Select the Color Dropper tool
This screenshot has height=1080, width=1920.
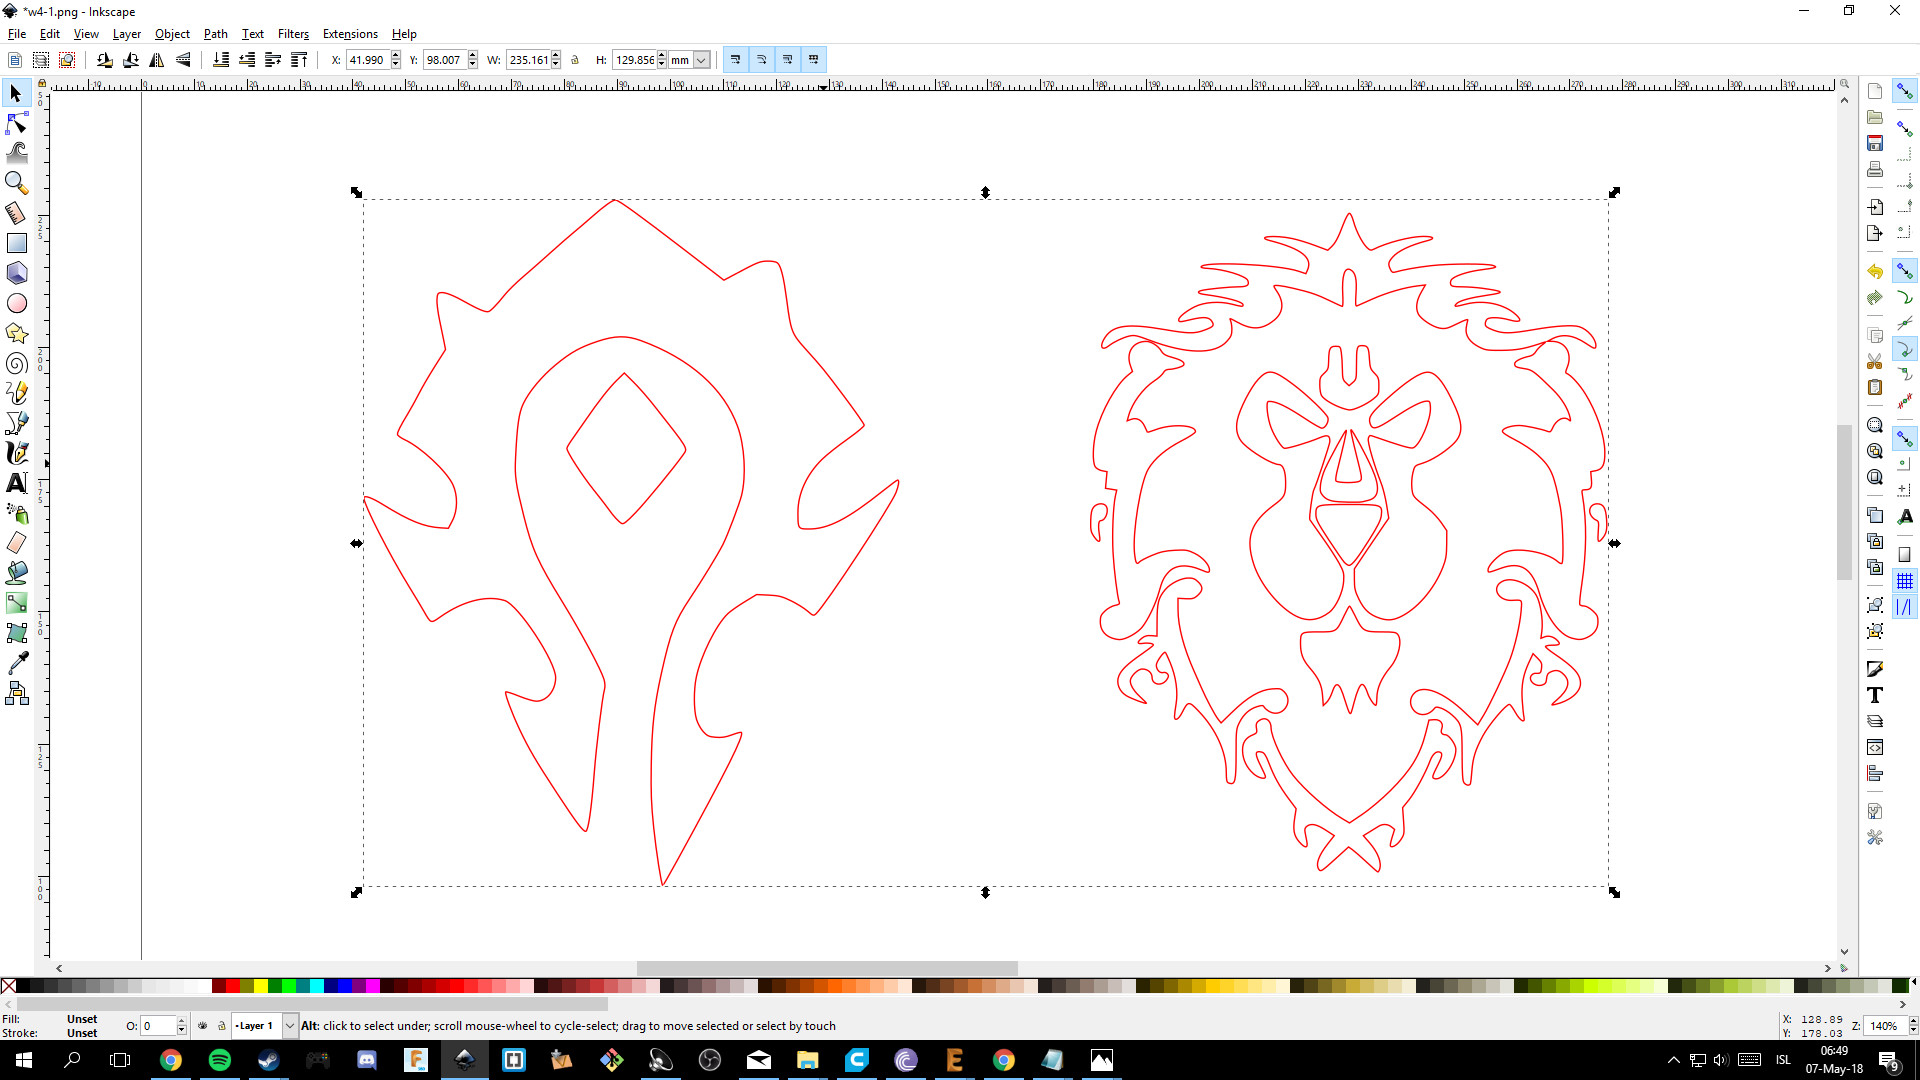[17, 663]
